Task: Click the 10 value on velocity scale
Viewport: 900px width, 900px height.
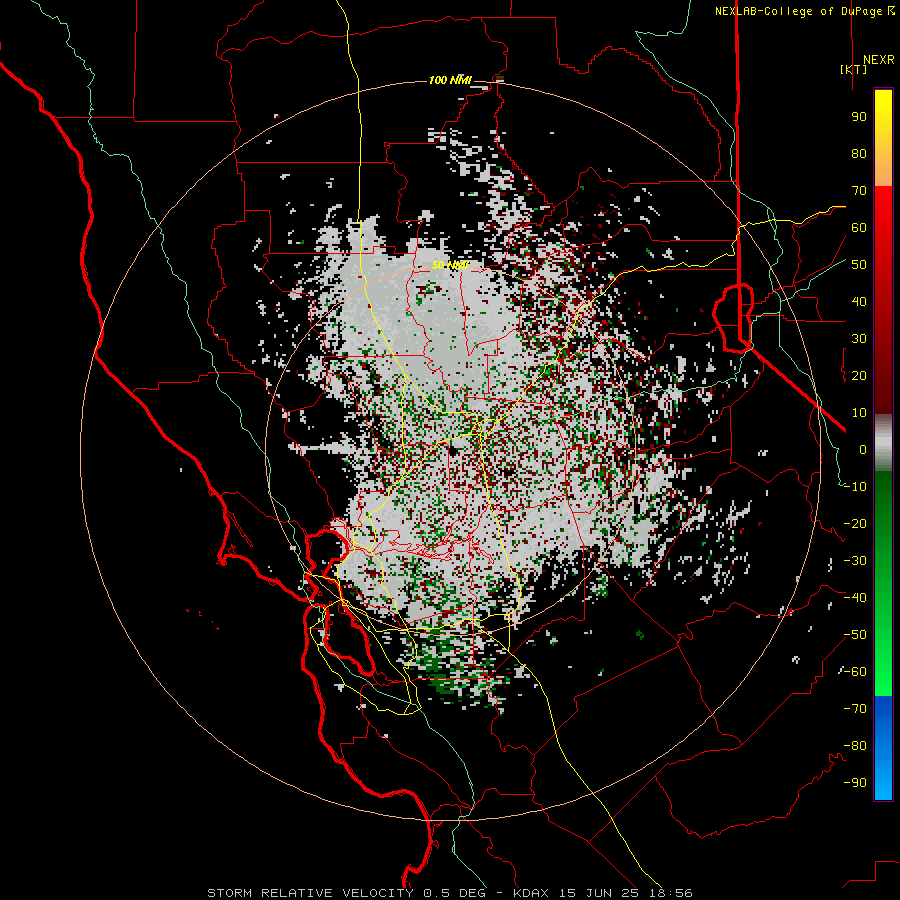Action: click(x=859, y=413)
